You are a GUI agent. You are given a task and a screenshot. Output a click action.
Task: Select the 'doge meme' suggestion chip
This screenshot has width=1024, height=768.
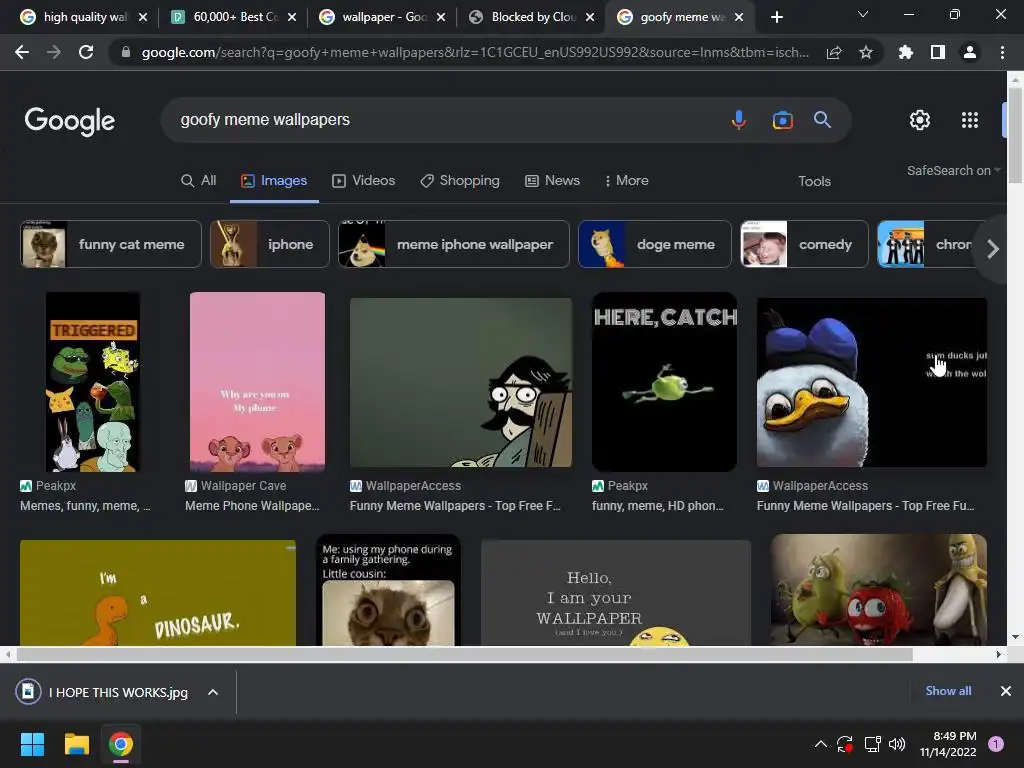click(655, 244)
